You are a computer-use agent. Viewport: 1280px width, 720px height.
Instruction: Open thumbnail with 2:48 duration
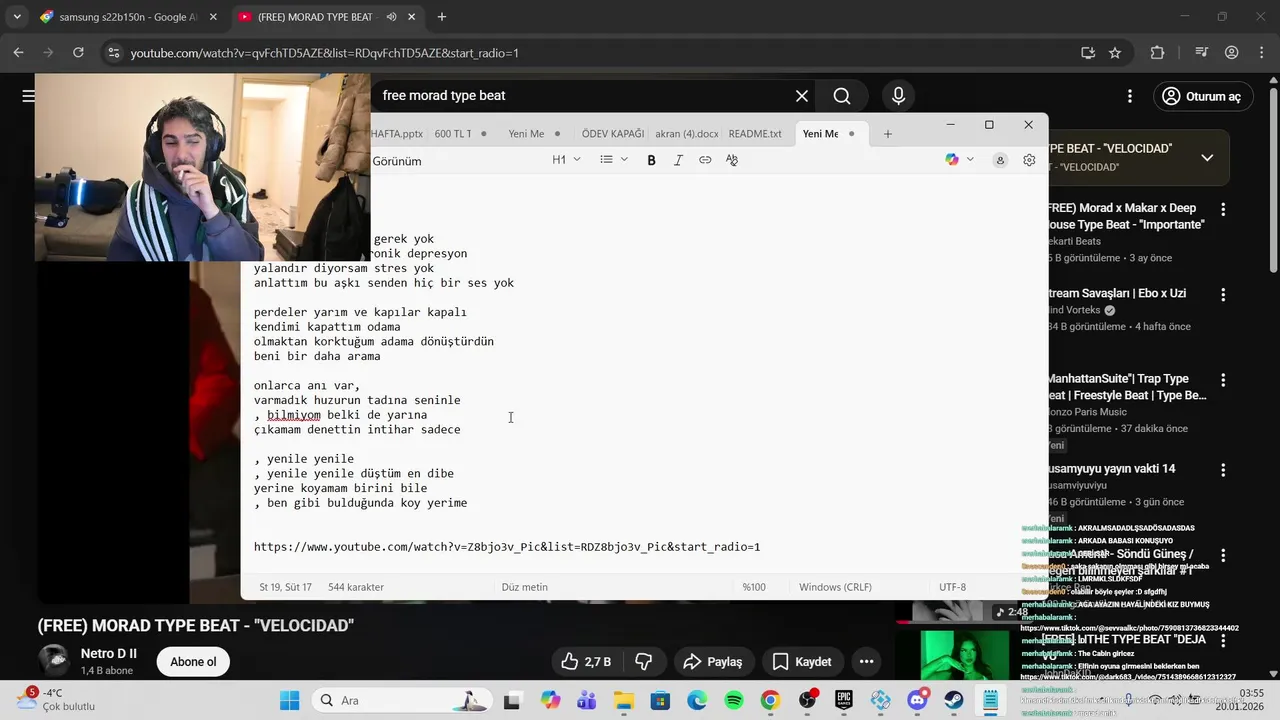pos(965,611)
